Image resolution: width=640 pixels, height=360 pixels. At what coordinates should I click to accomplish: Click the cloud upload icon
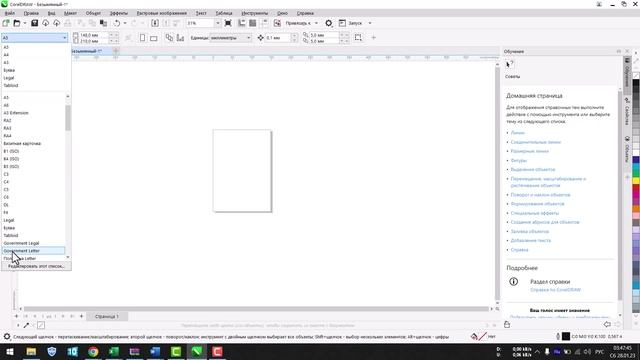coord(57,23)
